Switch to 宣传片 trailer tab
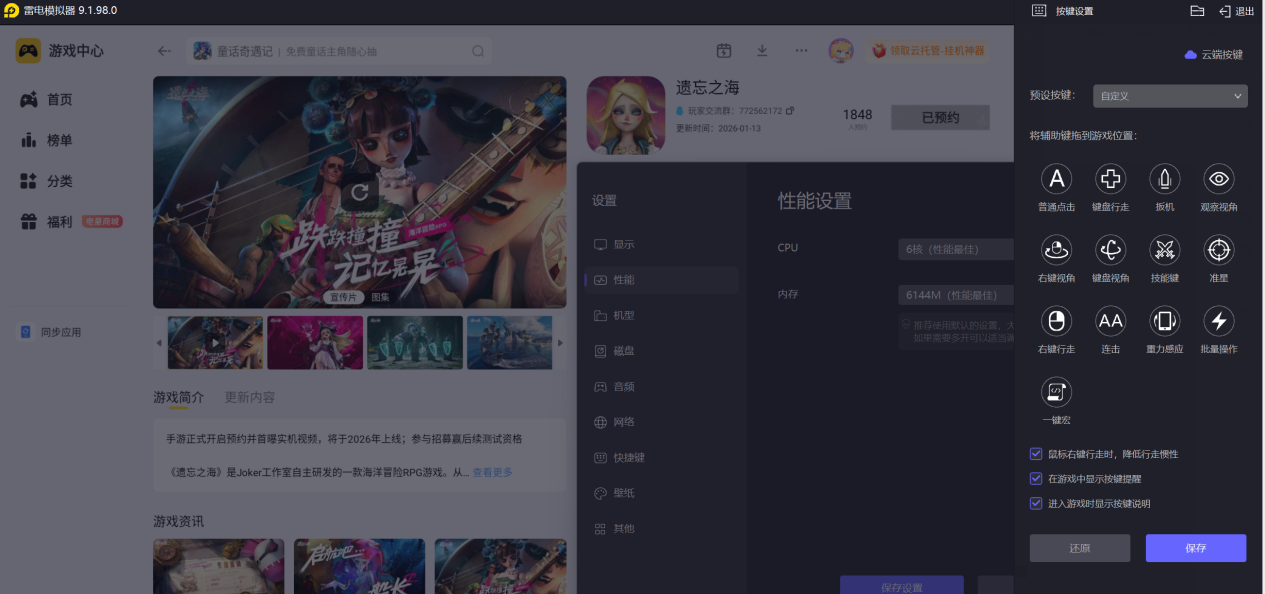The height and width of the screenshot is (594, 1265). click(x=343, y=297)
